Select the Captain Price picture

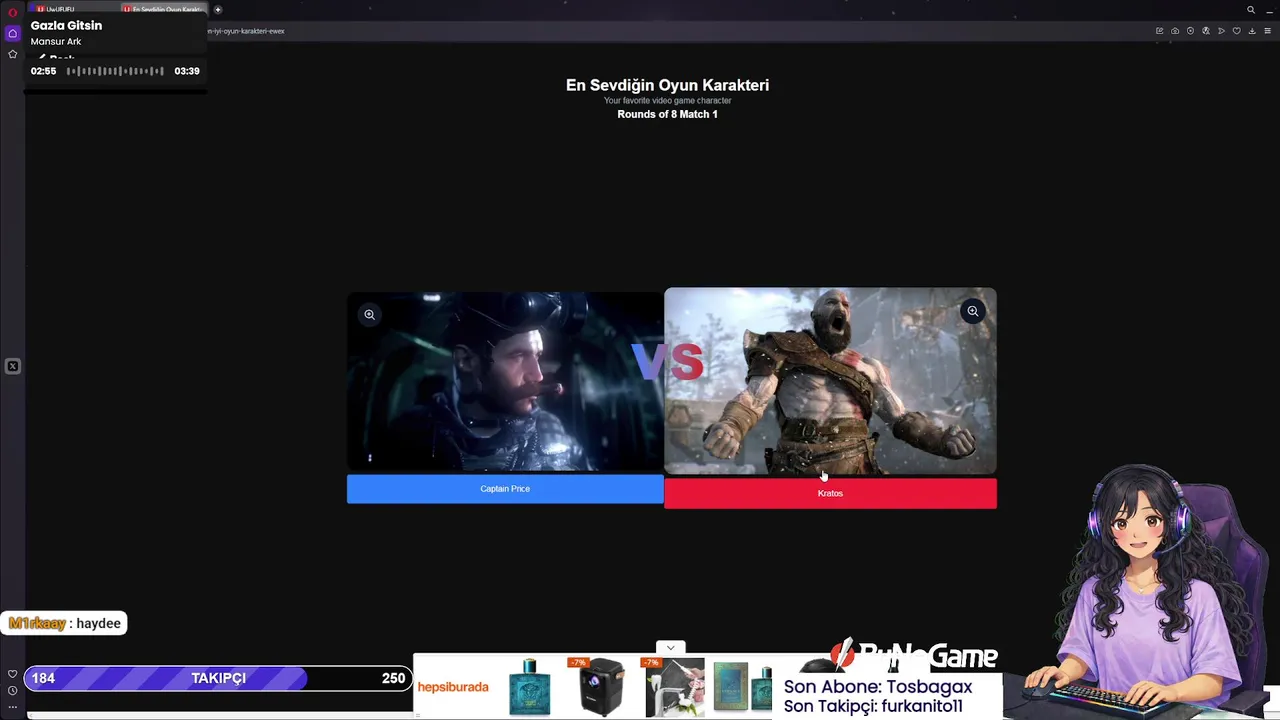click(505, 382)
